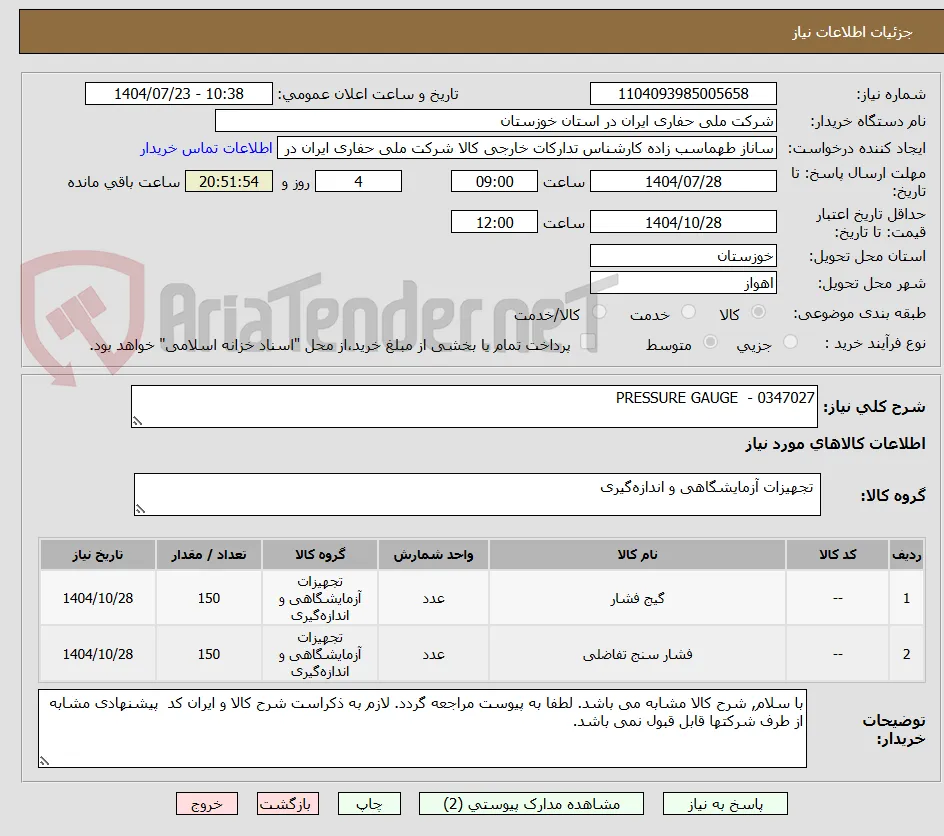Click the resize handle of گروه کالا box
The image size is (944, 836).
(140, 509)
